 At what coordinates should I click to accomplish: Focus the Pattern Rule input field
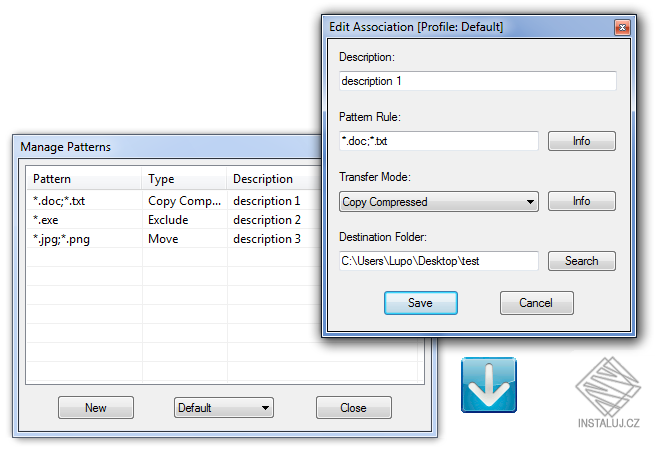(x=439, y=141)
